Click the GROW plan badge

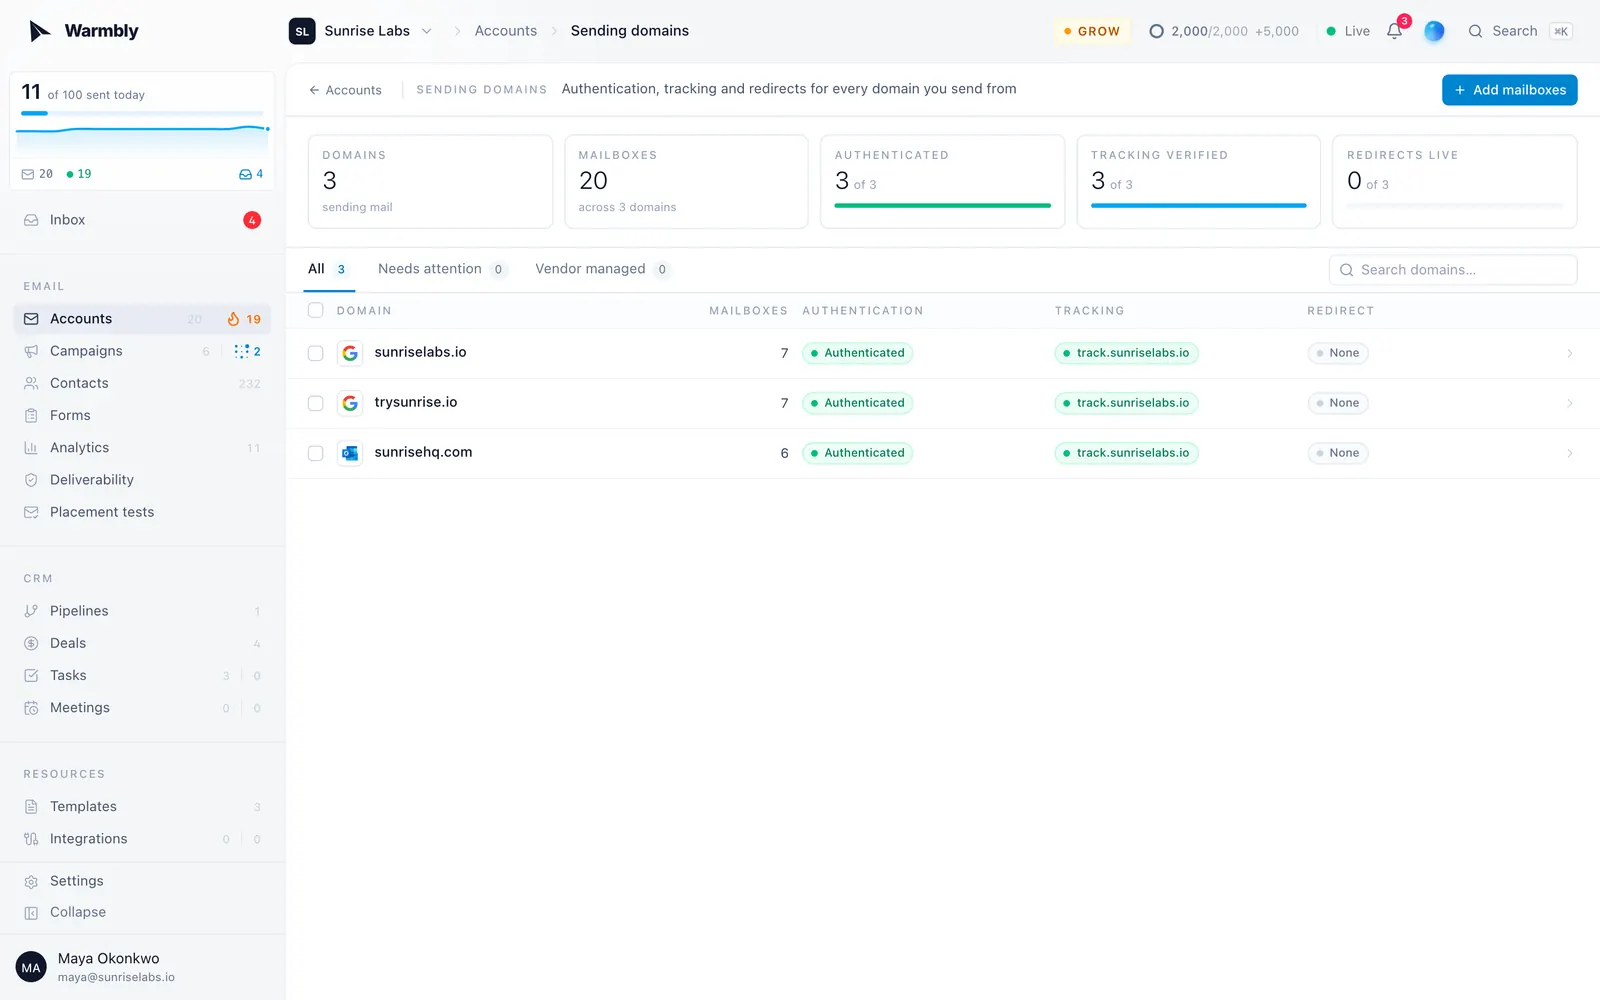click(1092, 31)
